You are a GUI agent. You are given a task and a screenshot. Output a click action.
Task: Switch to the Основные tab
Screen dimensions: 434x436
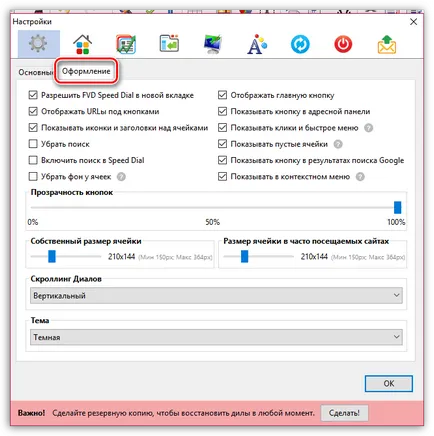(x=35, y=72)
